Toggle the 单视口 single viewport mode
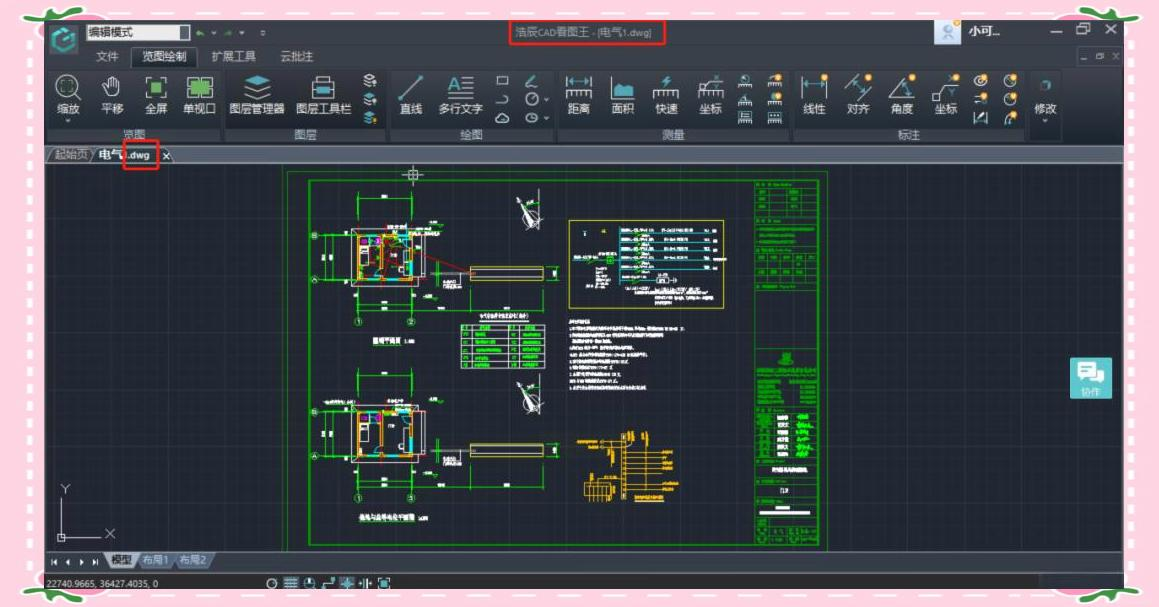 point(199,94)
